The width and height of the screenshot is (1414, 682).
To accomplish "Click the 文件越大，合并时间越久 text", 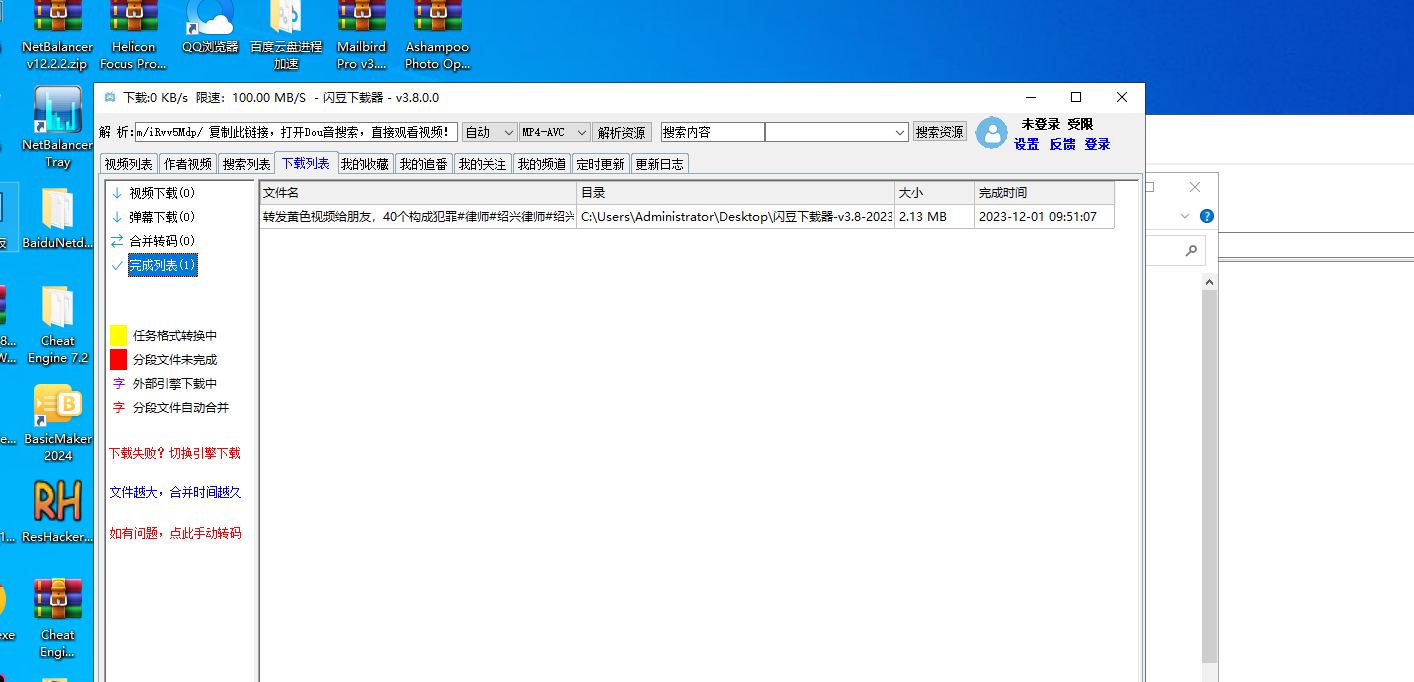I will point(175,493).
